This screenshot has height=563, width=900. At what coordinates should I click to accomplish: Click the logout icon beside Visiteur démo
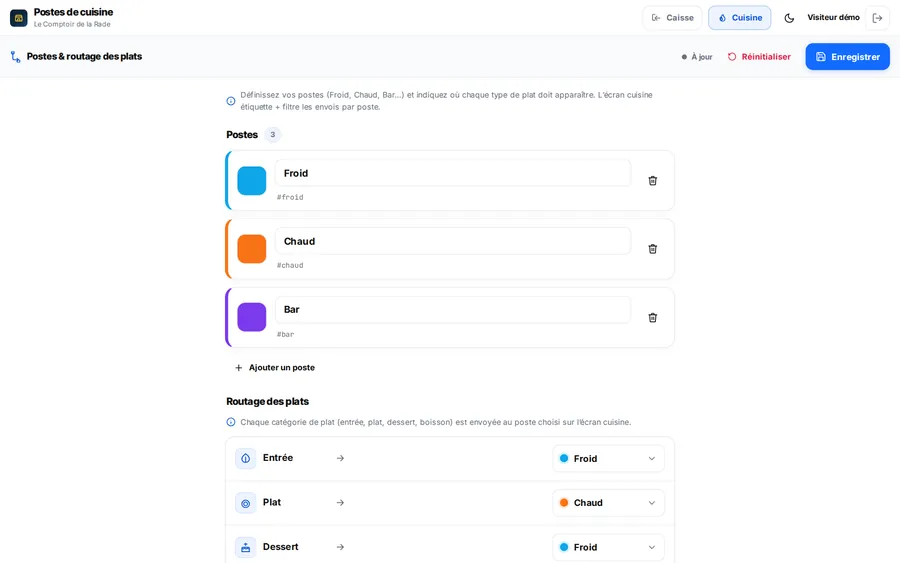pos(877,18)
